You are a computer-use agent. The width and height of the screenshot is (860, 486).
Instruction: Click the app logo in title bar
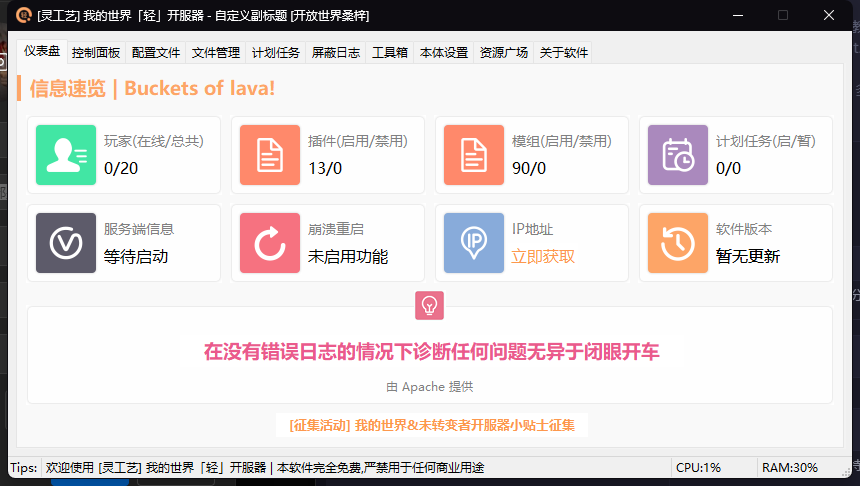[23, 15]
